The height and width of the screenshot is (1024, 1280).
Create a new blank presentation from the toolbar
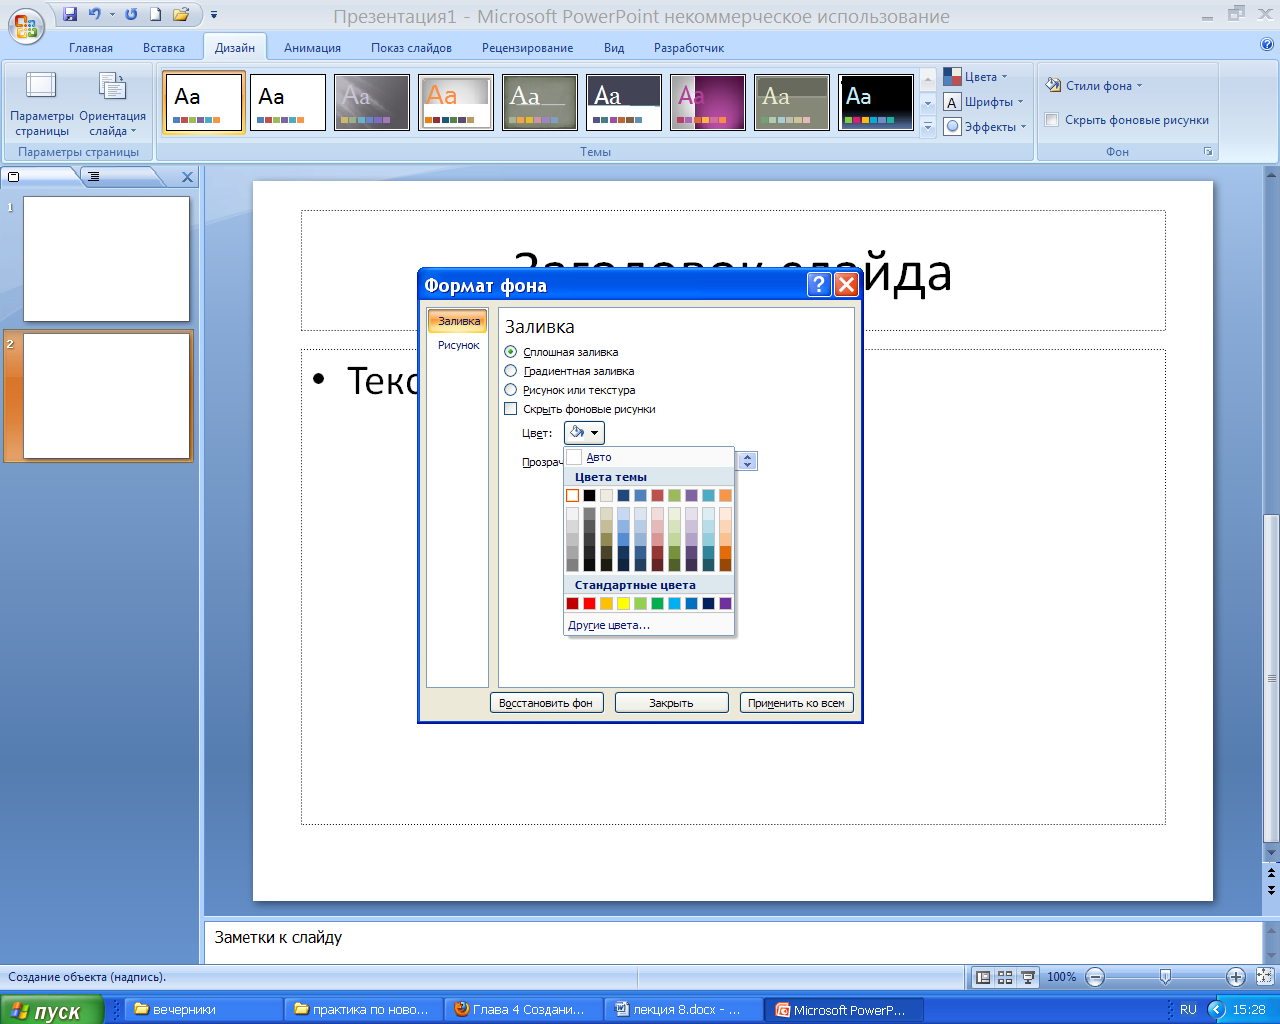point(156,14)
